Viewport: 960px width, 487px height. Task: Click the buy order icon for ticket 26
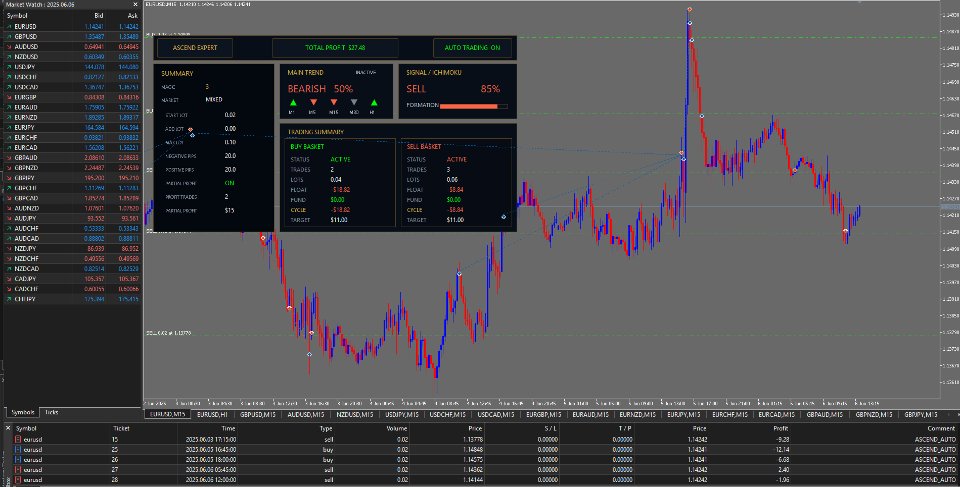point(18,459)
